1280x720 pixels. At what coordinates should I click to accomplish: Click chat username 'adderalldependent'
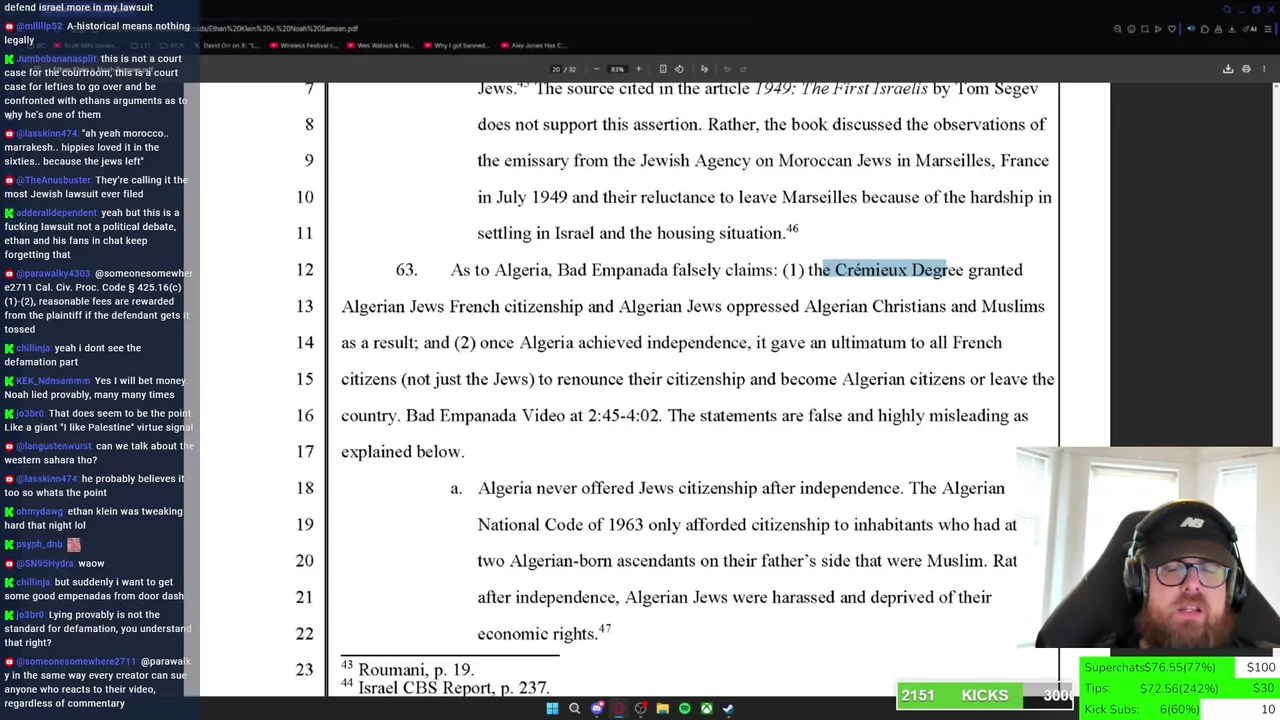pos(56,213)
